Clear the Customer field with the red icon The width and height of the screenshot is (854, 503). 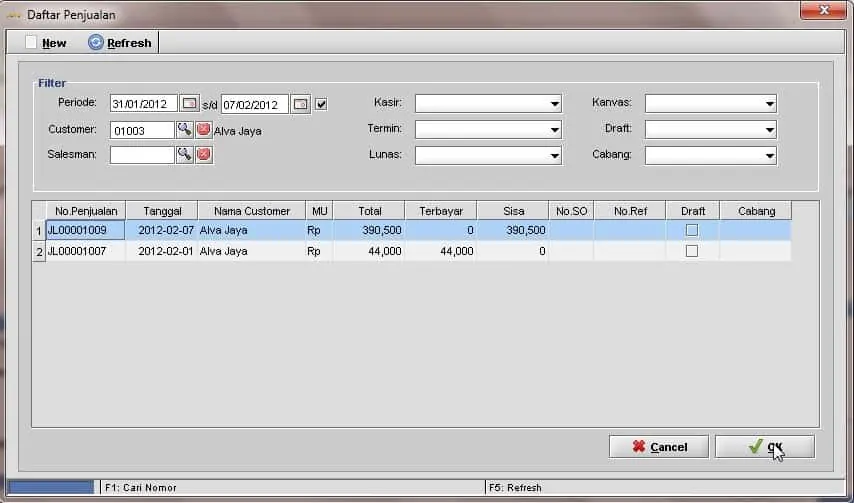(x=204, y=130)
